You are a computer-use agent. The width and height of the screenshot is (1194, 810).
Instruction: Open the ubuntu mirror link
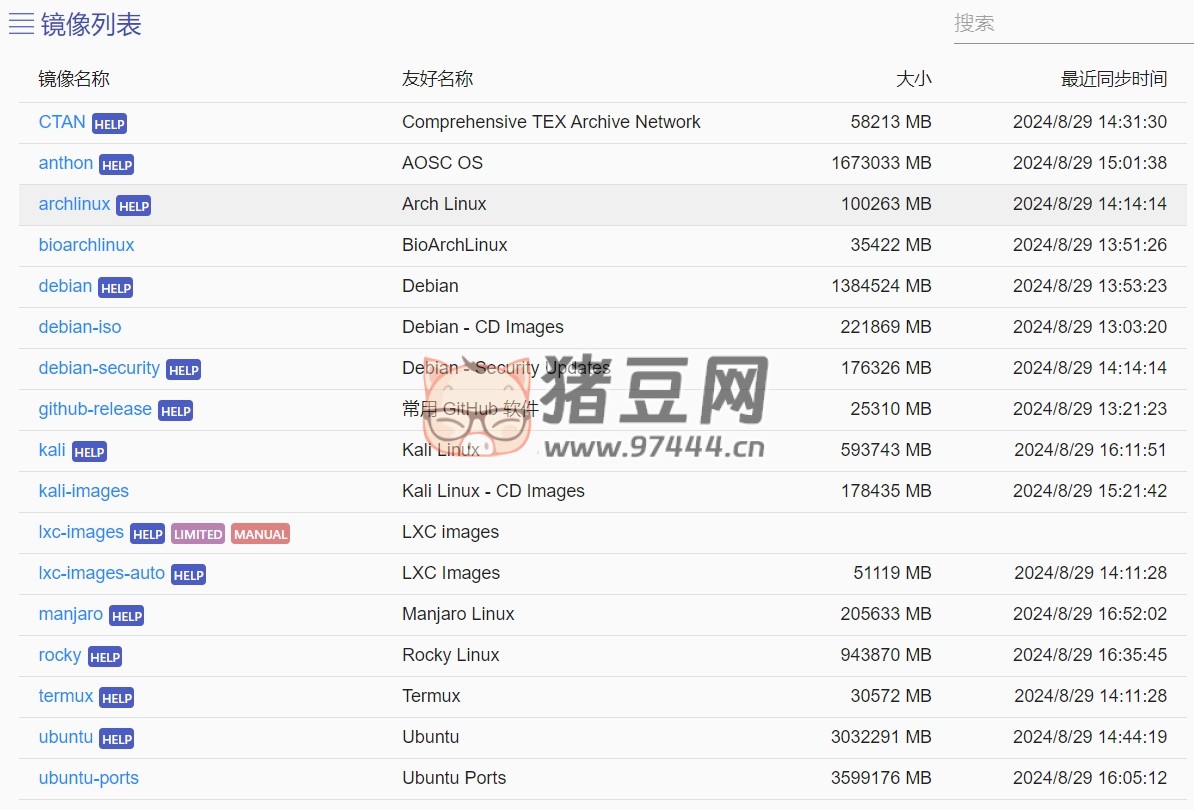[x=65, y=738]
